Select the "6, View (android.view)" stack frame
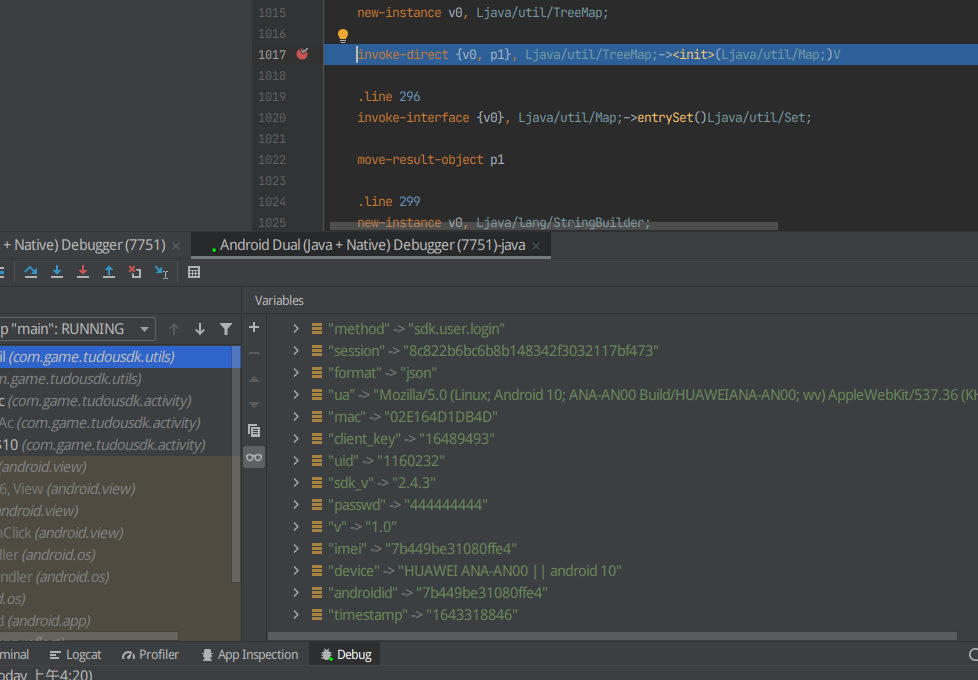This screenshot has width=978, height=680. (x=115, y=488)
